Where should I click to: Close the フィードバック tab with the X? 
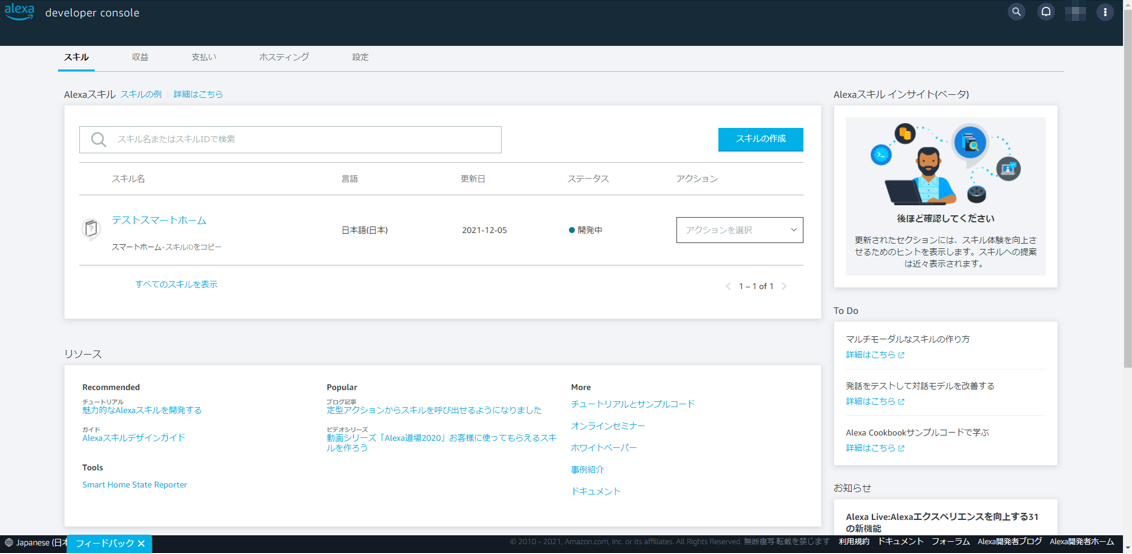click(x=142, y=544)
